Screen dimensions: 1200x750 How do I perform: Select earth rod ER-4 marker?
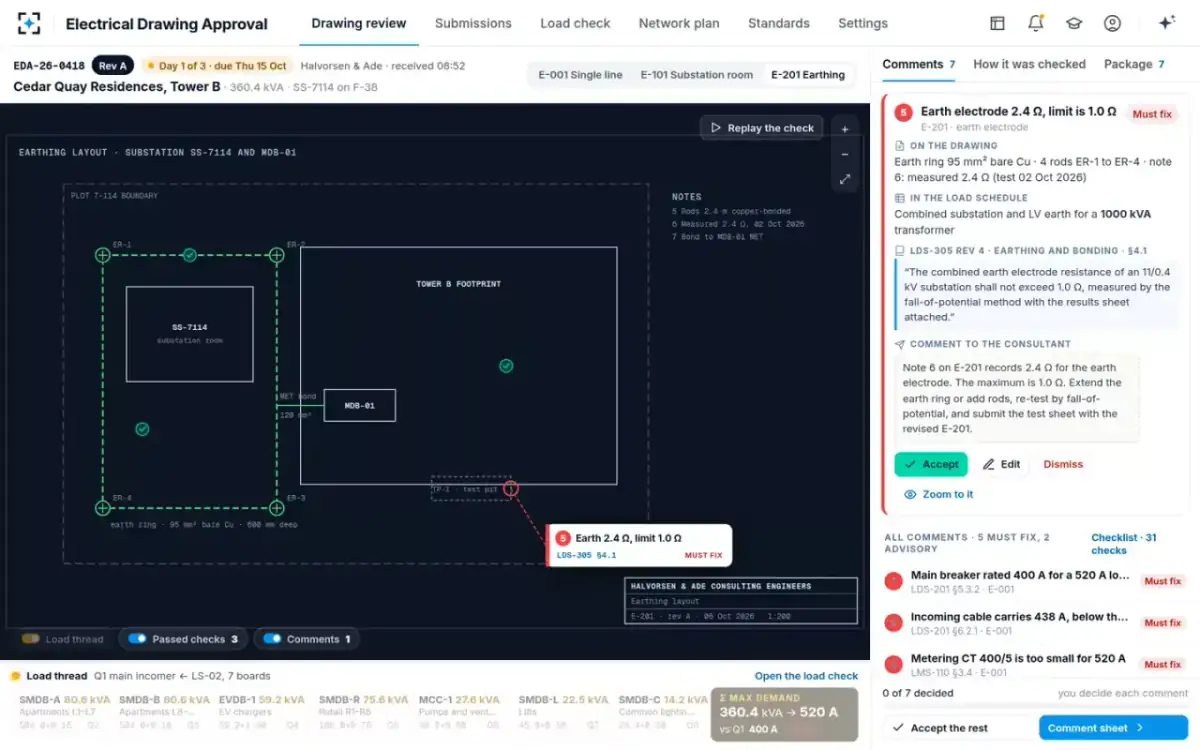point(102,508)
